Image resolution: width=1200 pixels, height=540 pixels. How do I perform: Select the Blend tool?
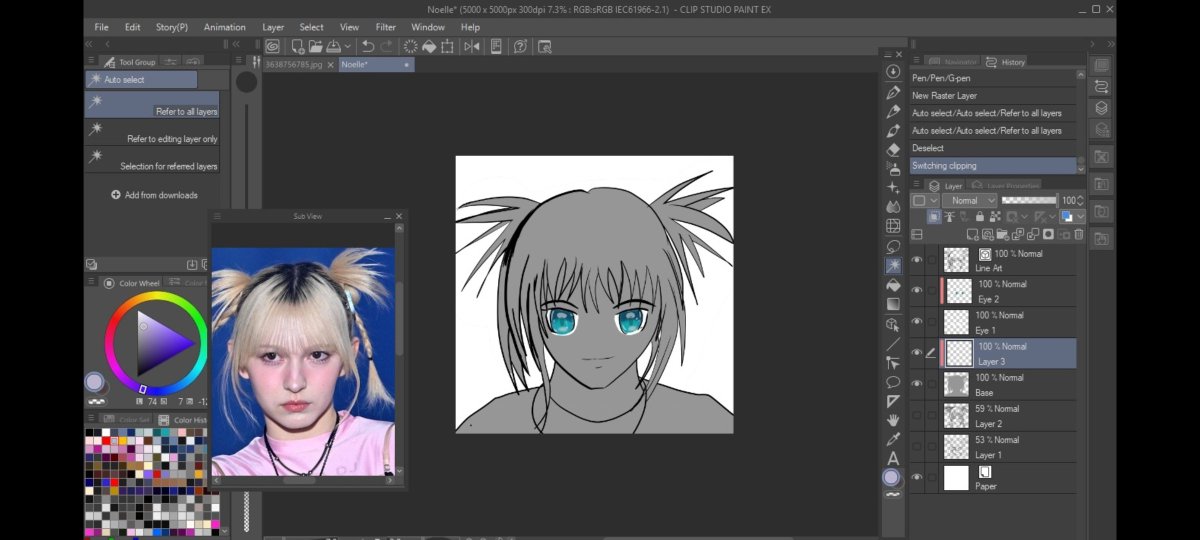coord(893,207)
